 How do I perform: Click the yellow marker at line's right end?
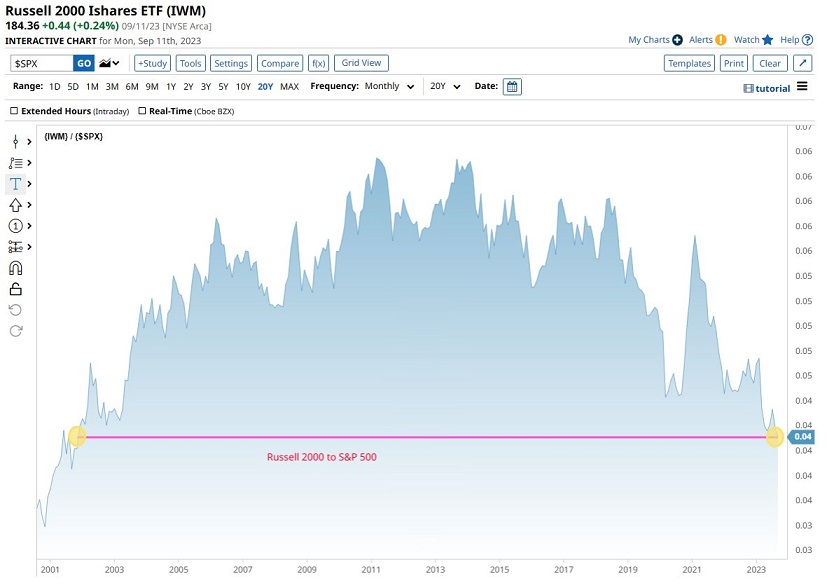pyautogui.click(x=774, y=437)
